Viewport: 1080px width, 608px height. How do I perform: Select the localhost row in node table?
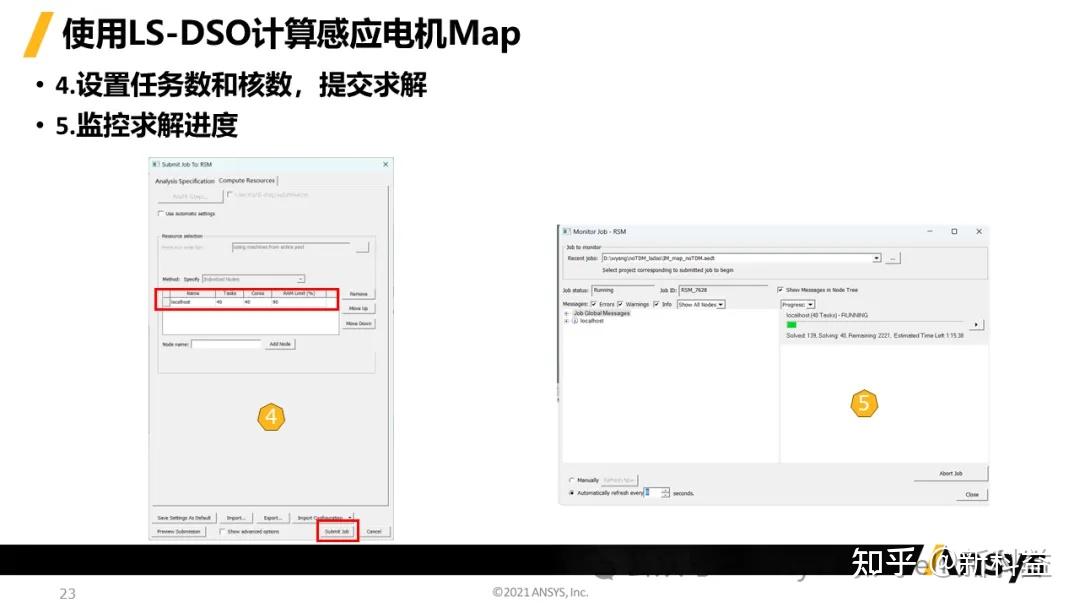(x=247, y=302)
